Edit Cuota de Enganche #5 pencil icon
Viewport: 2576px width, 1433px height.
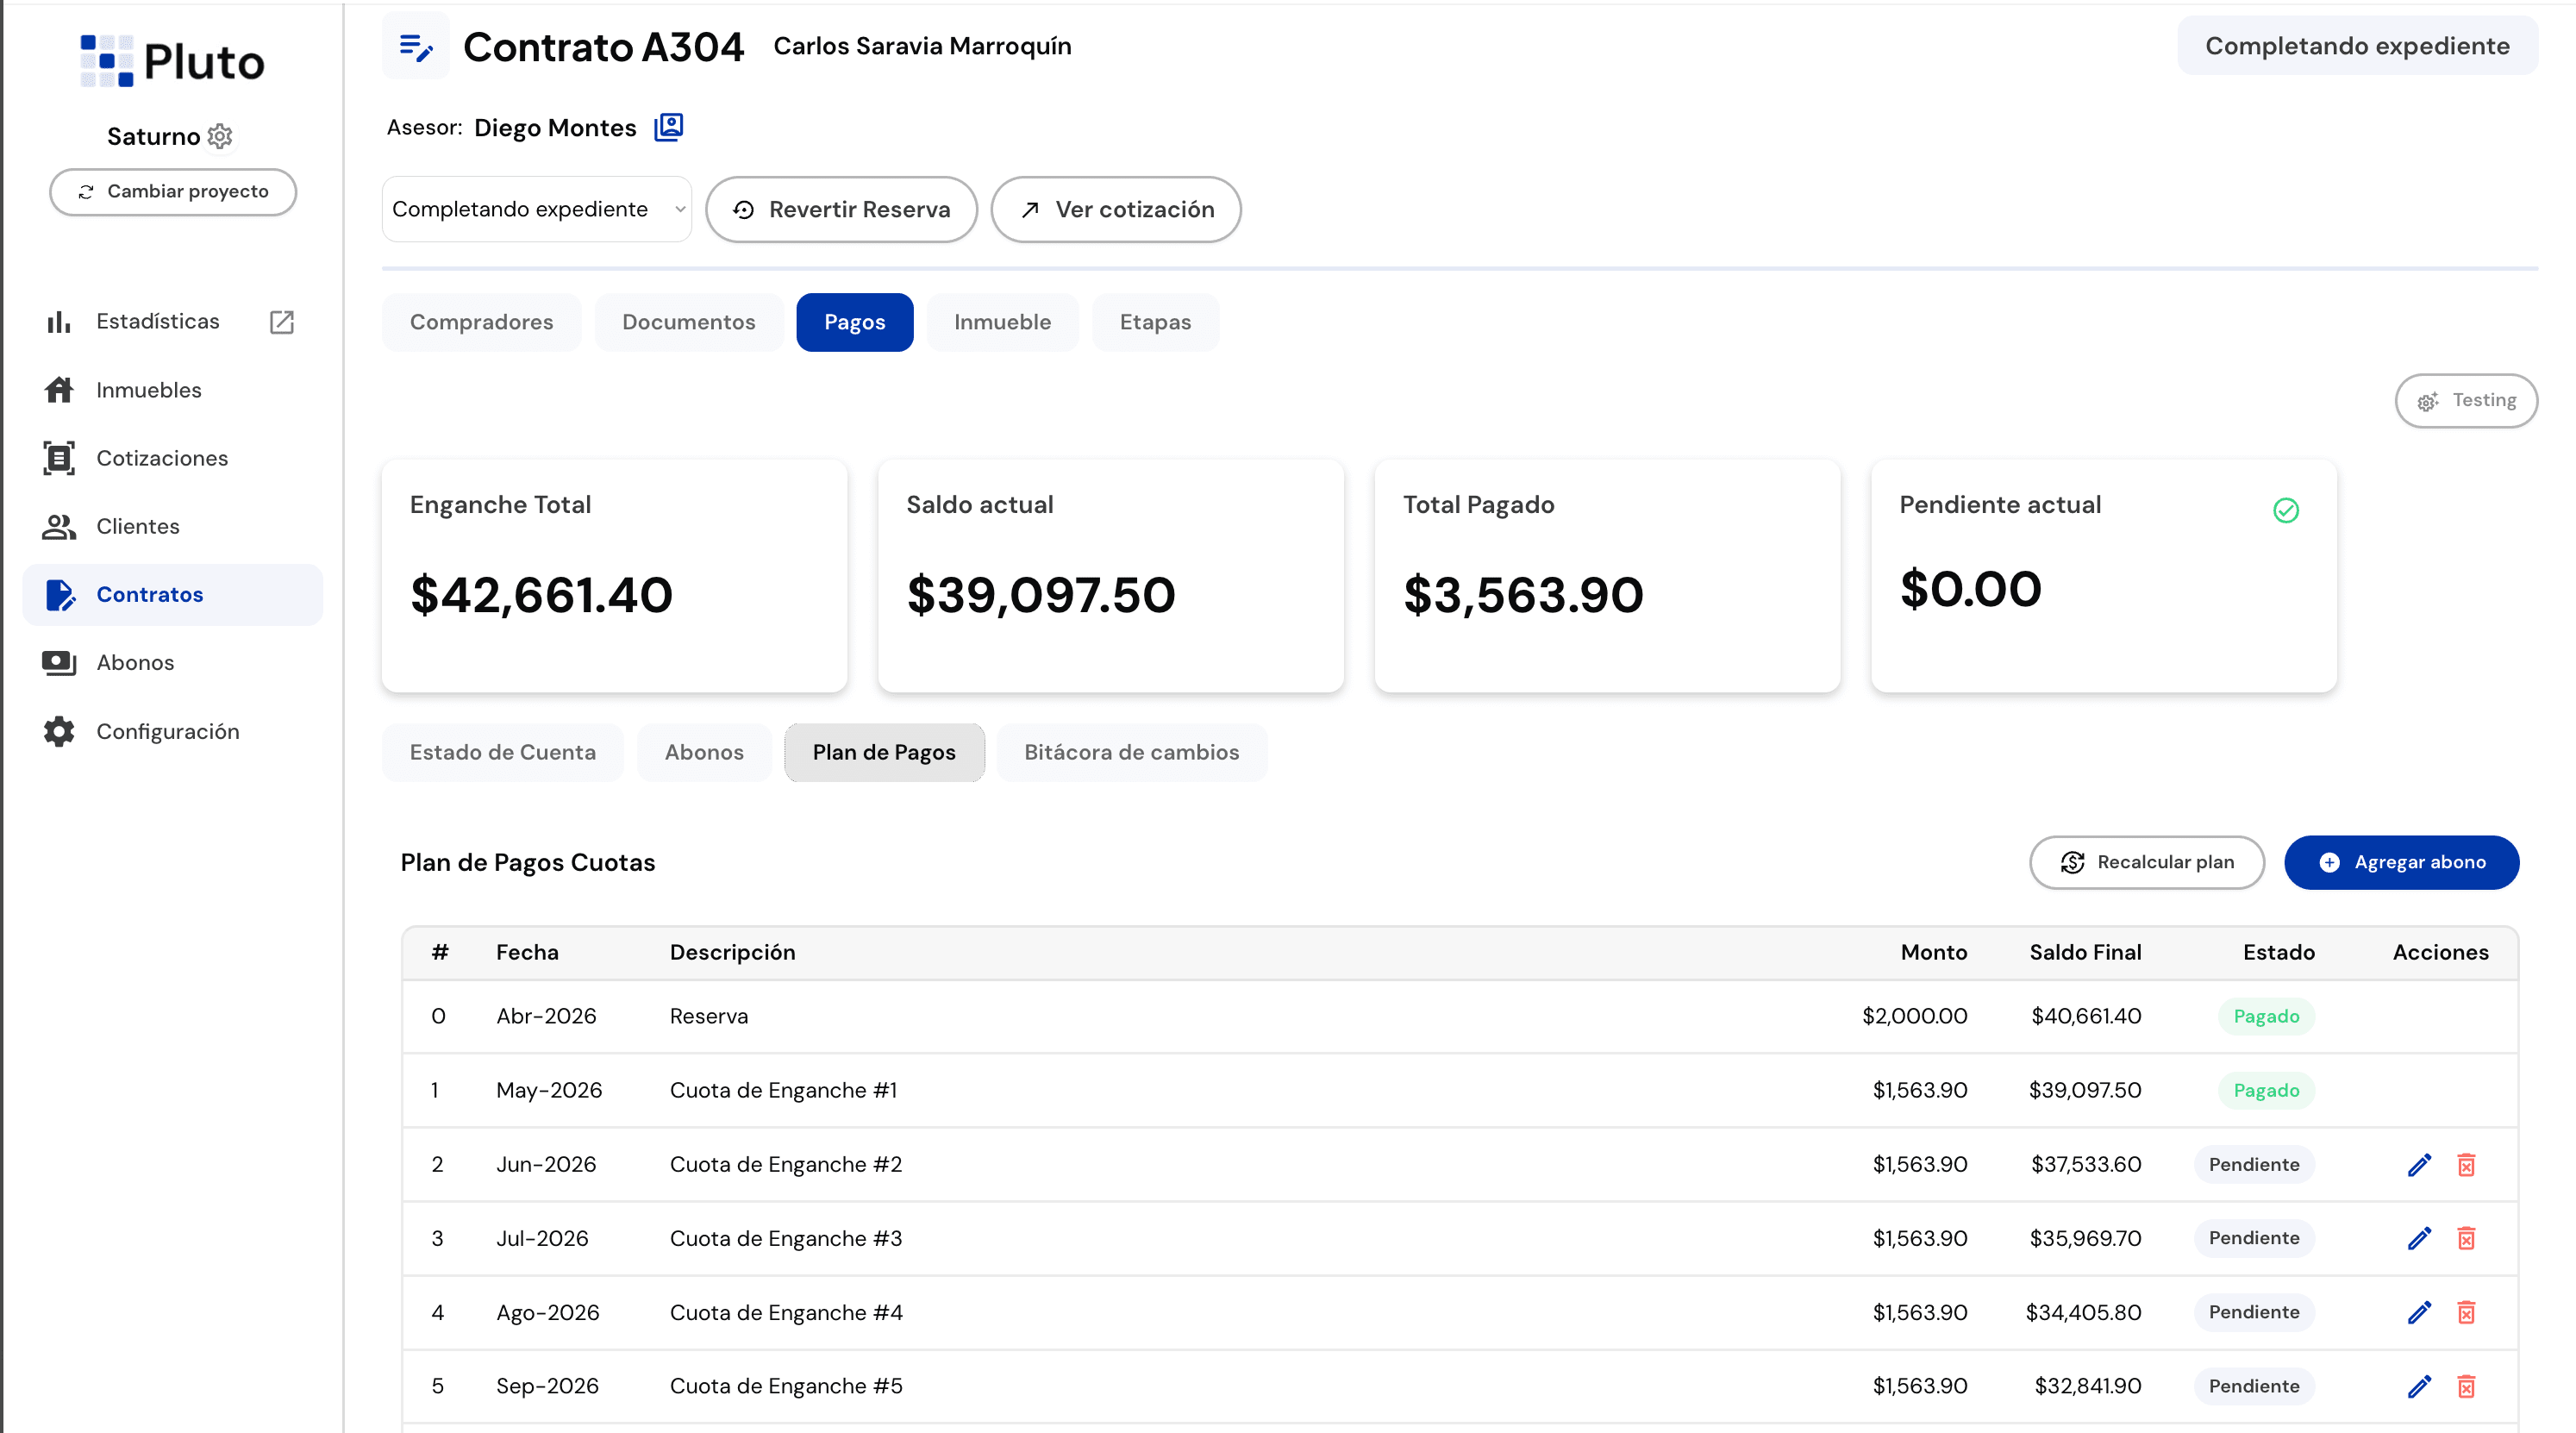pos(2419,1386)
